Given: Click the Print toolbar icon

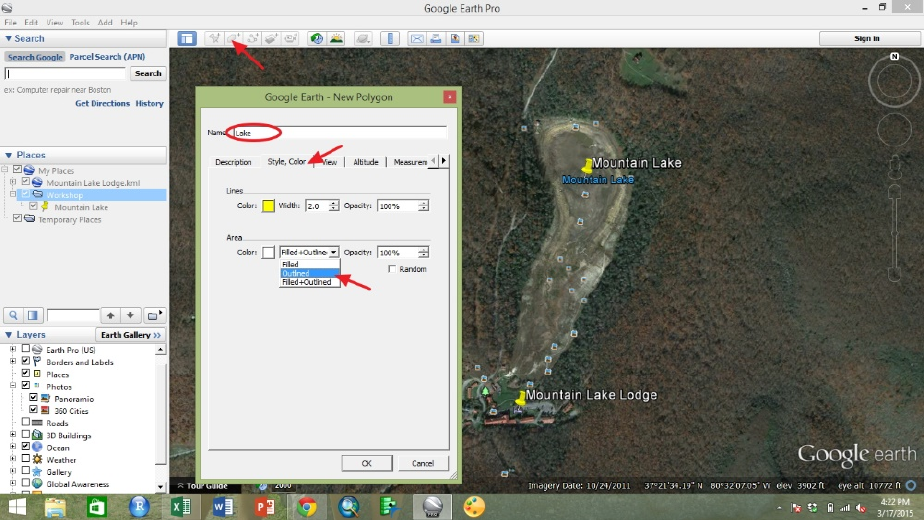Looking at the screenshot, I should 435,39.
